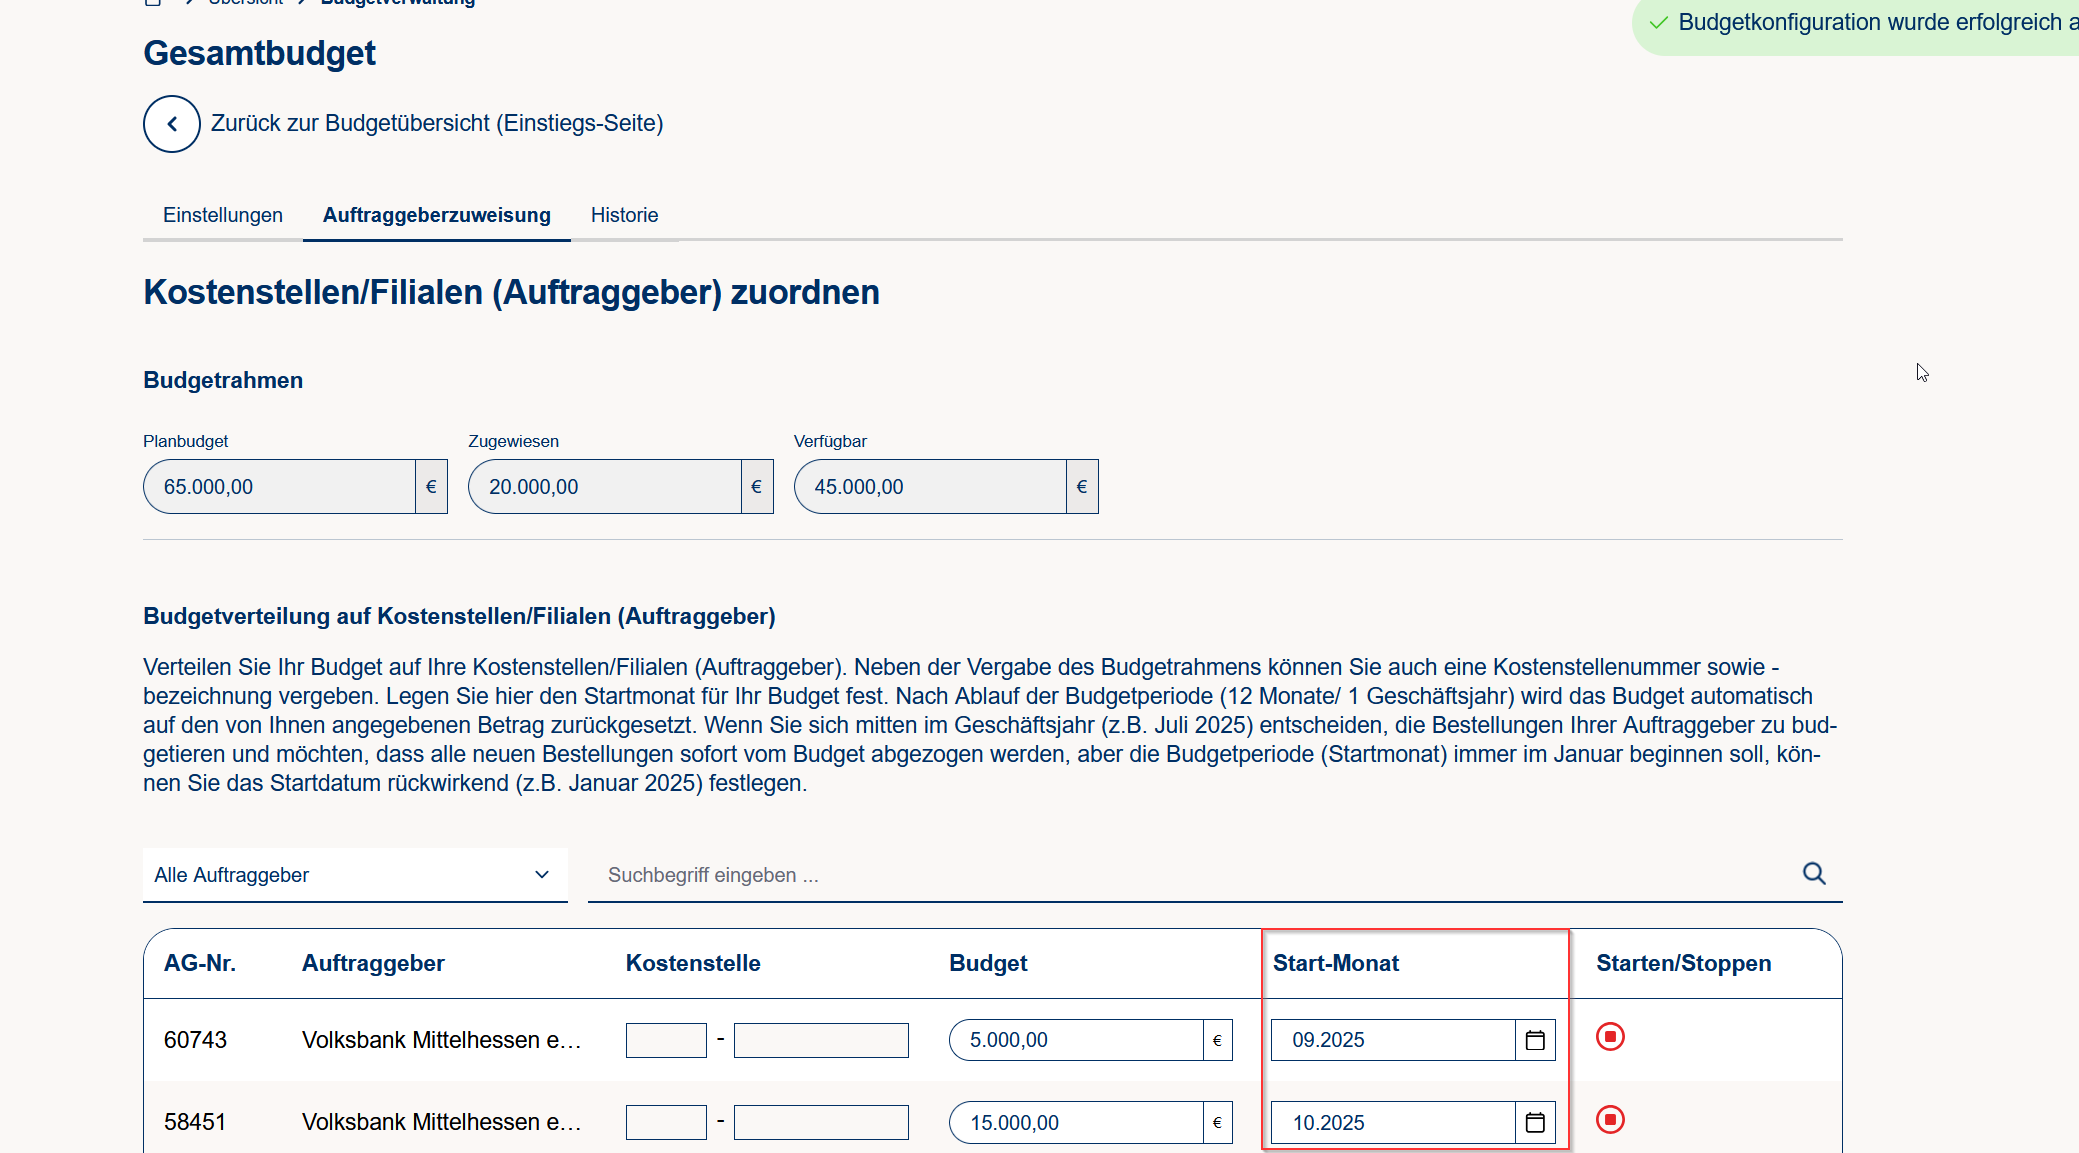The width and height of the screenshot is (2079, 1153).
Task: Click success checkmark in notification banner
Action: coord(1659,22)
